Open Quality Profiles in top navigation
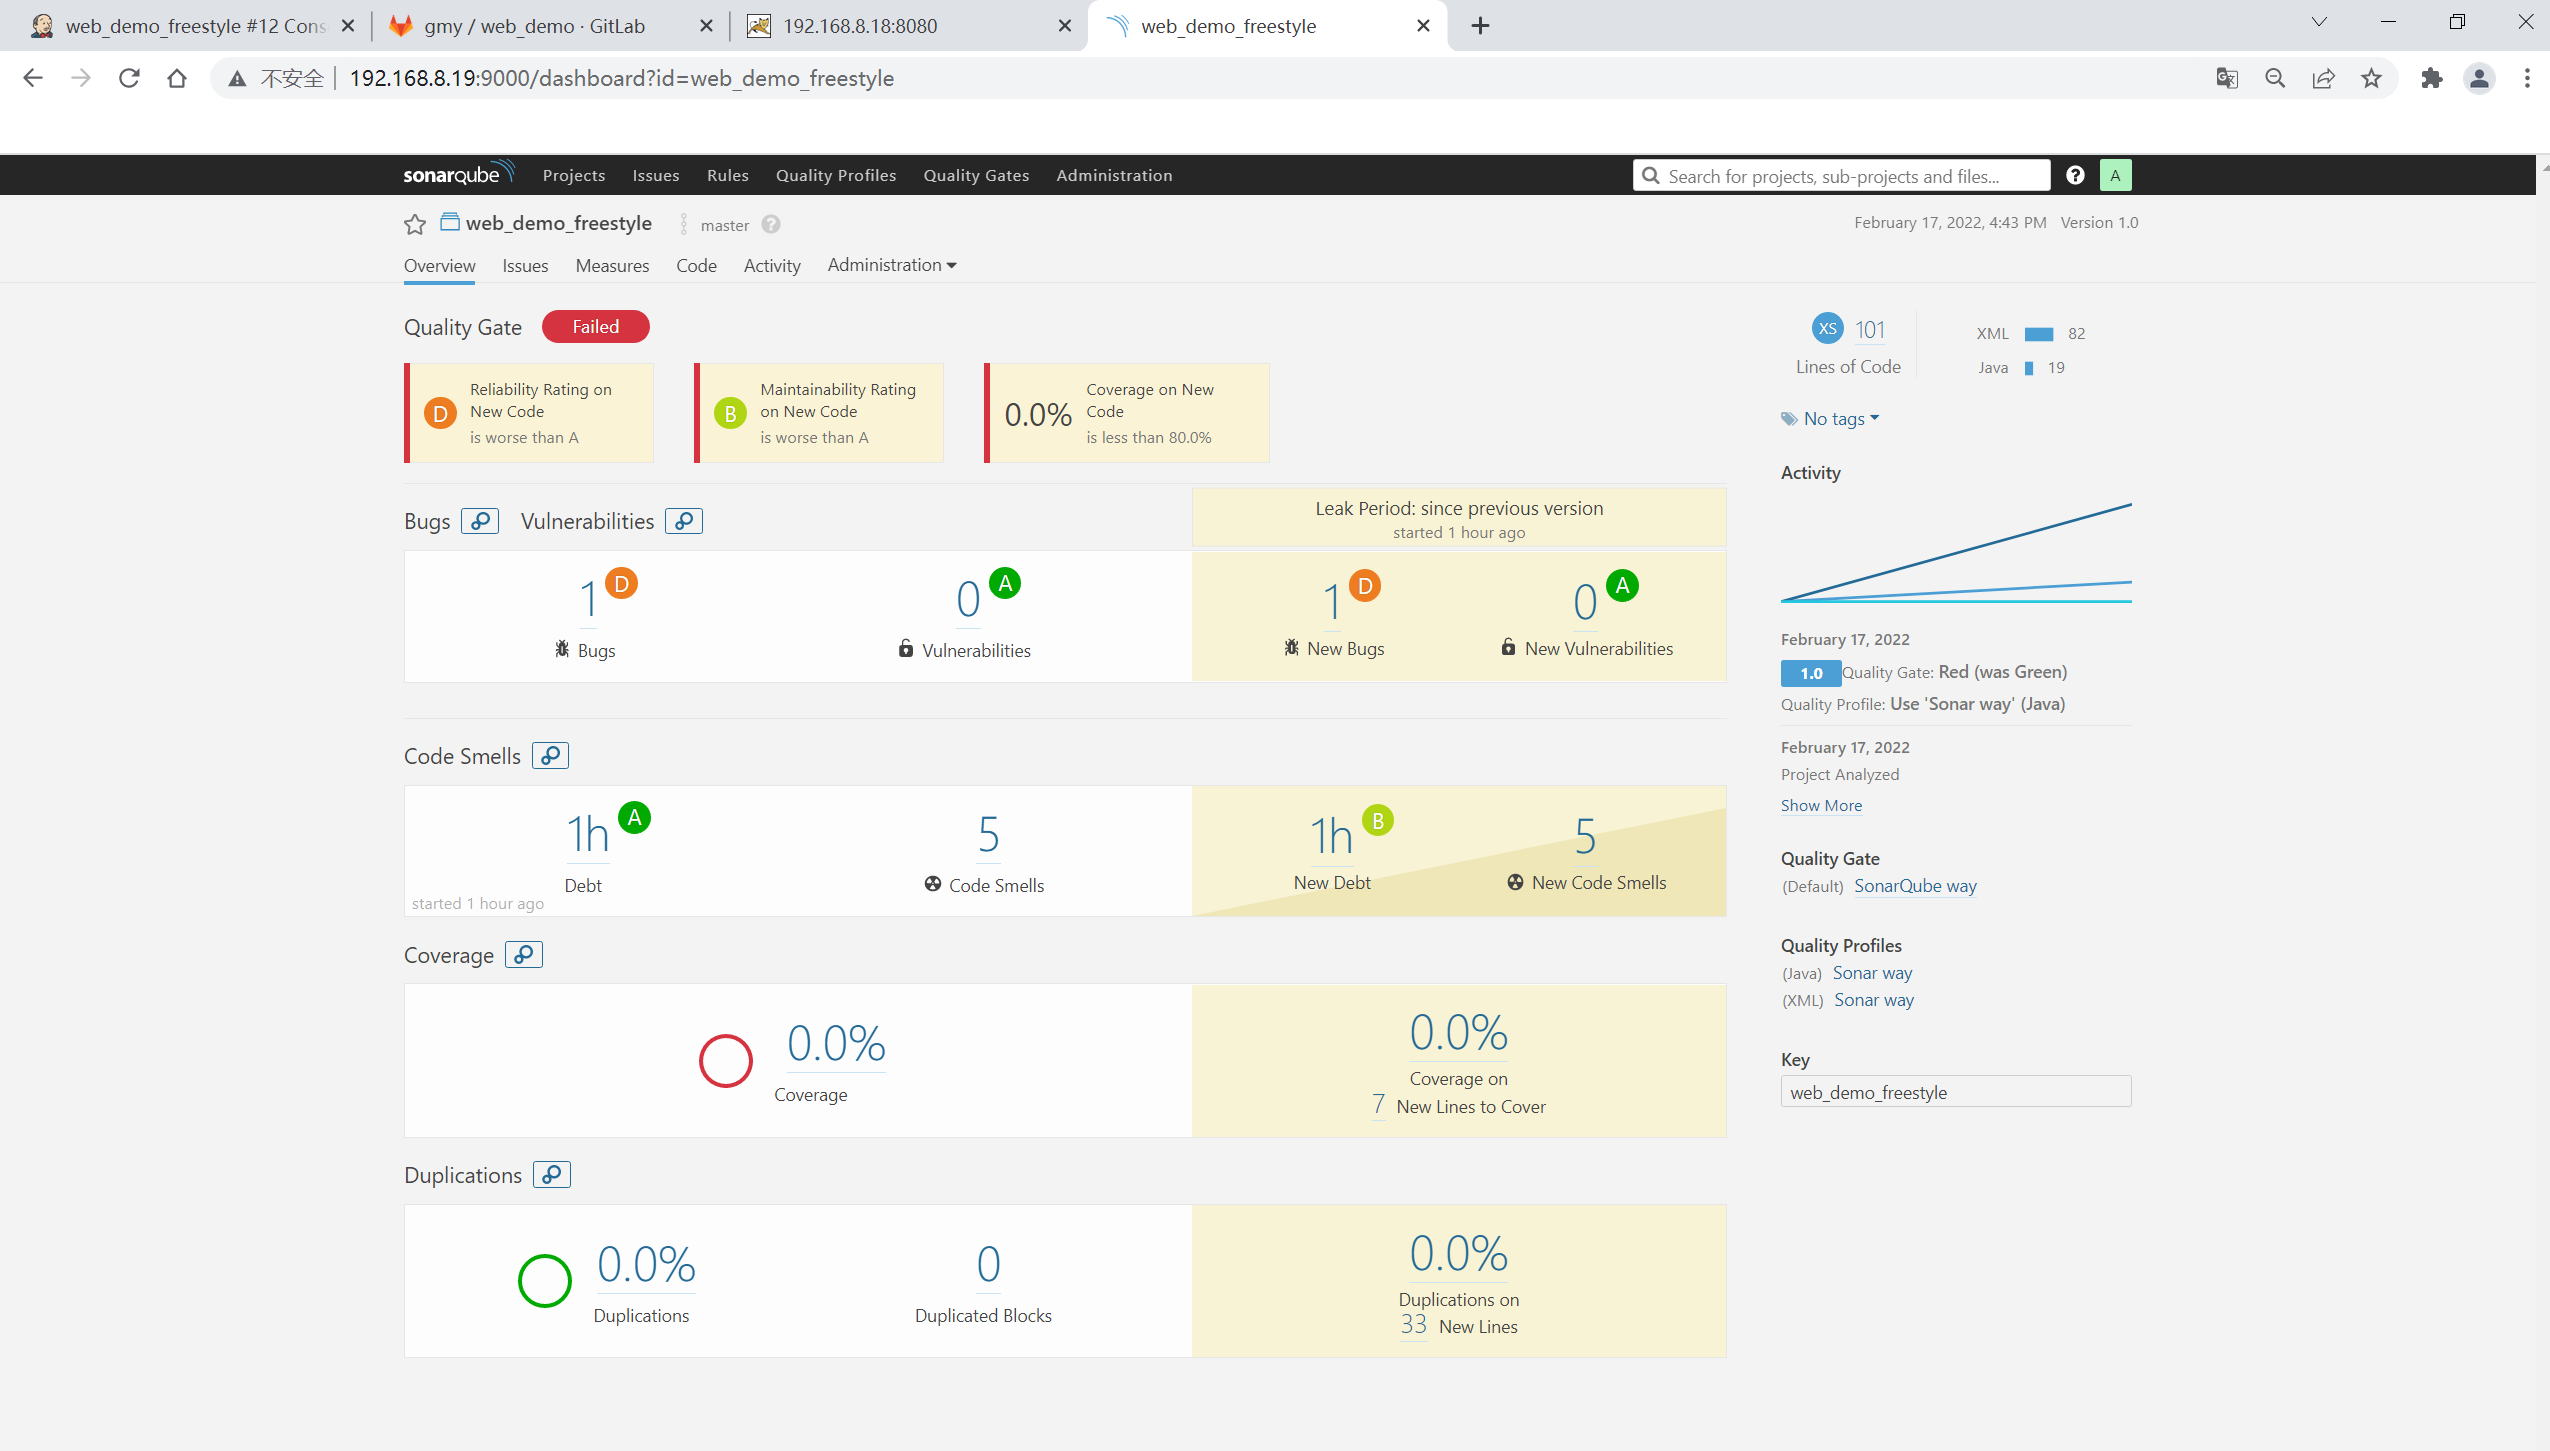 [836, 175]
